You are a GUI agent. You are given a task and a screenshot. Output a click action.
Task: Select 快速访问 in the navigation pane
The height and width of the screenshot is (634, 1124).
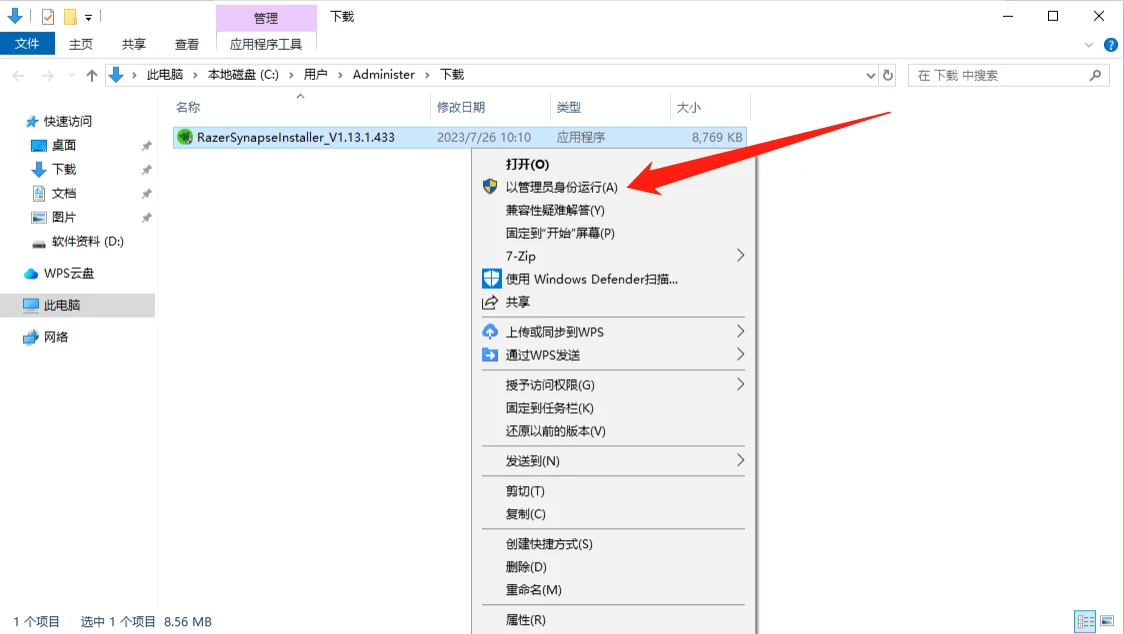pos(67,121)
